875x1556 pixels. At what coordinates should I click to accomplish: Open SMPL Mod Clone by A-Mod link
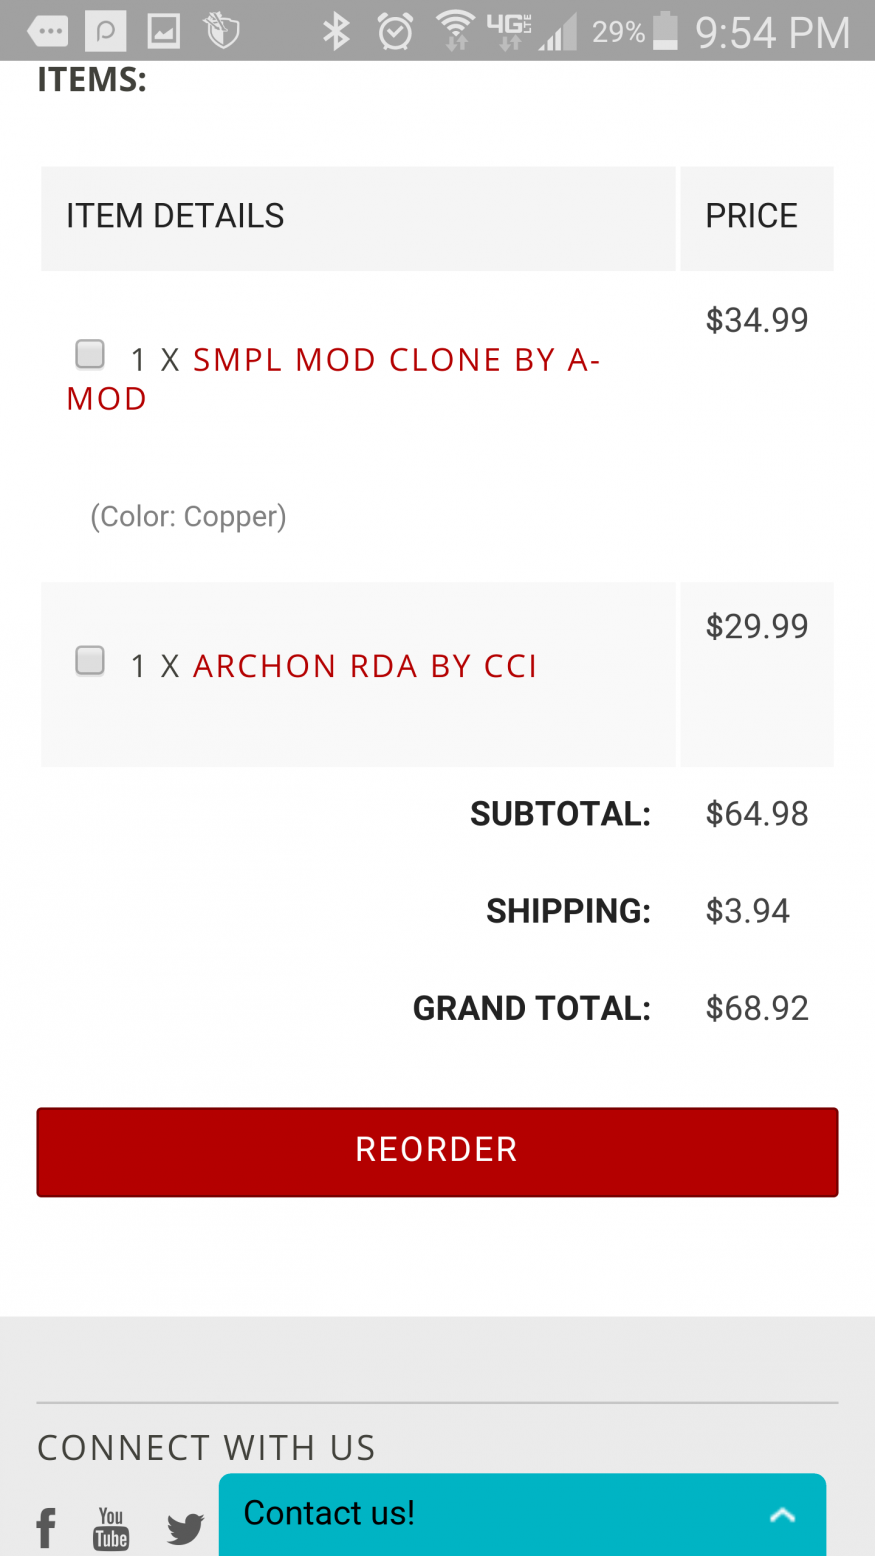[x=395, y=360]
